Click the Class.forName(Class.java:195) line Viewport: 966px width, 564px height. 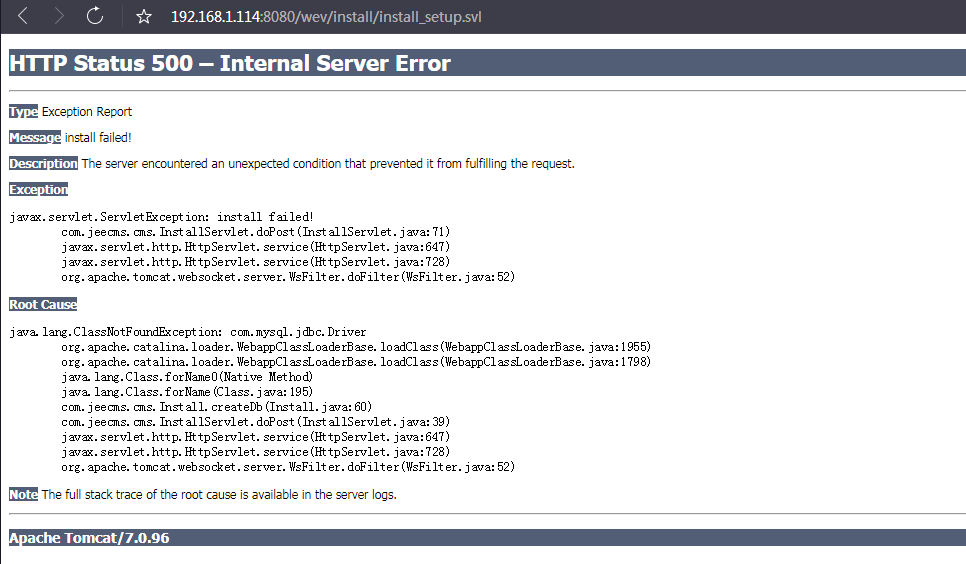[x=187, y=392]
